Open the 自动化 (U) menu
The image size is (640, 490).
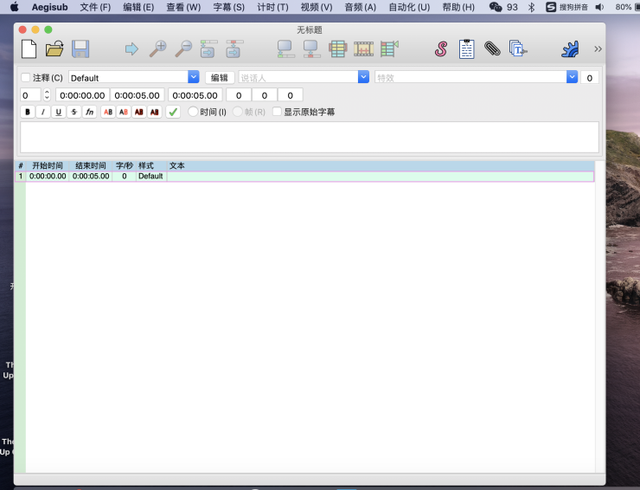tap(409, 7)
